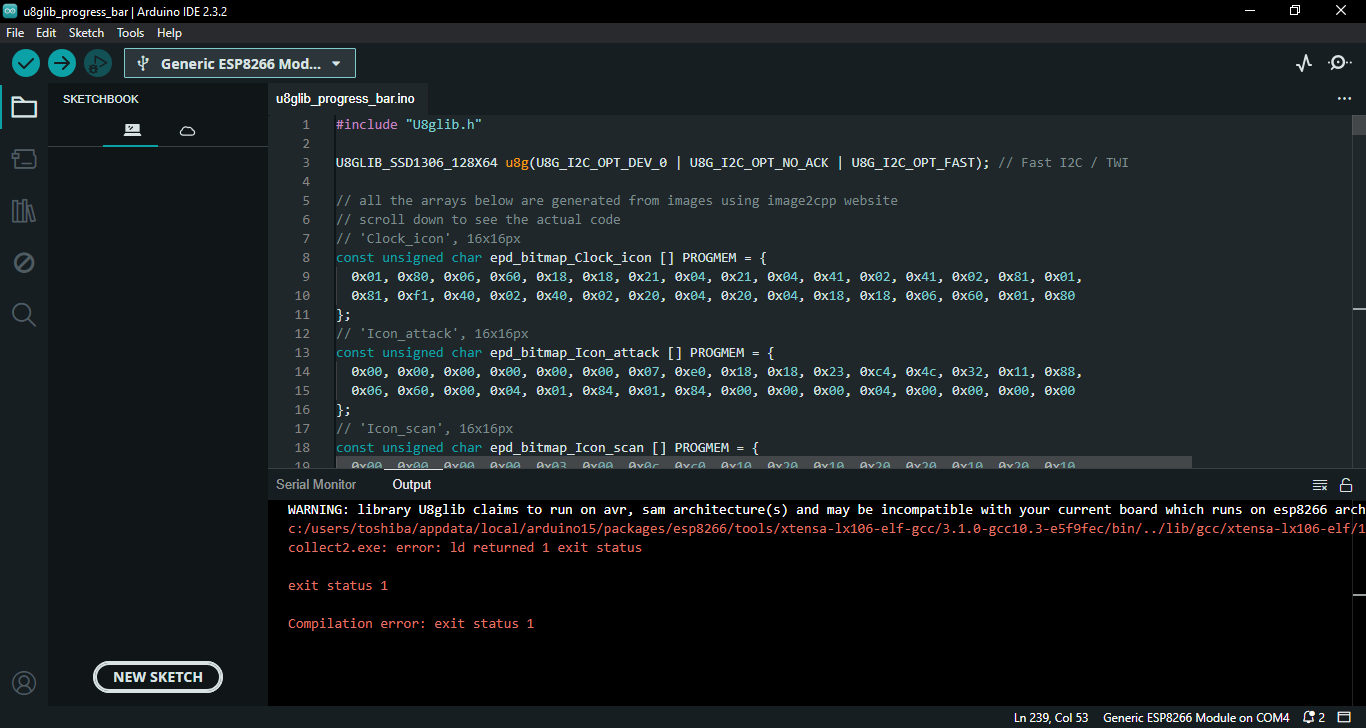Image resolution: width=1366 pixels, height=728 pixels.
Task: Open the Edit menu
Action: pyautogui.click(x=46, y=33)
